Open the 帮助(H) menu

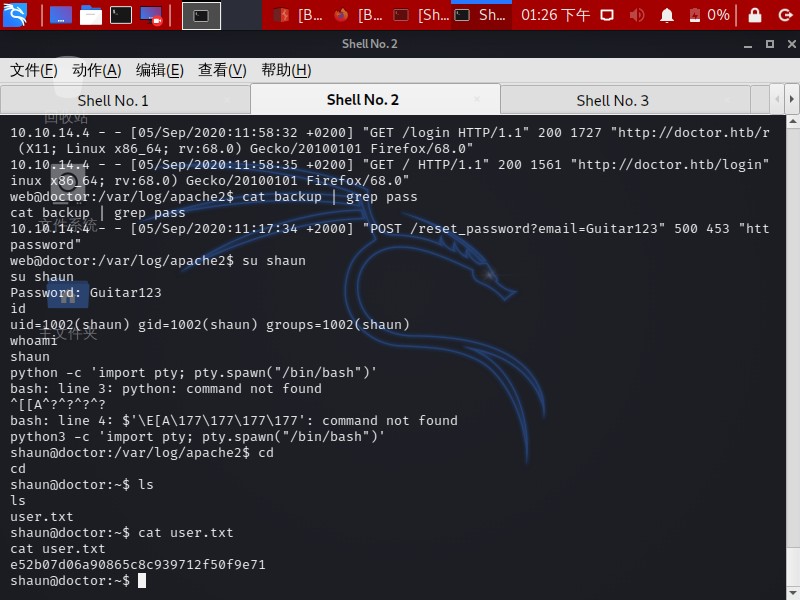286,70
